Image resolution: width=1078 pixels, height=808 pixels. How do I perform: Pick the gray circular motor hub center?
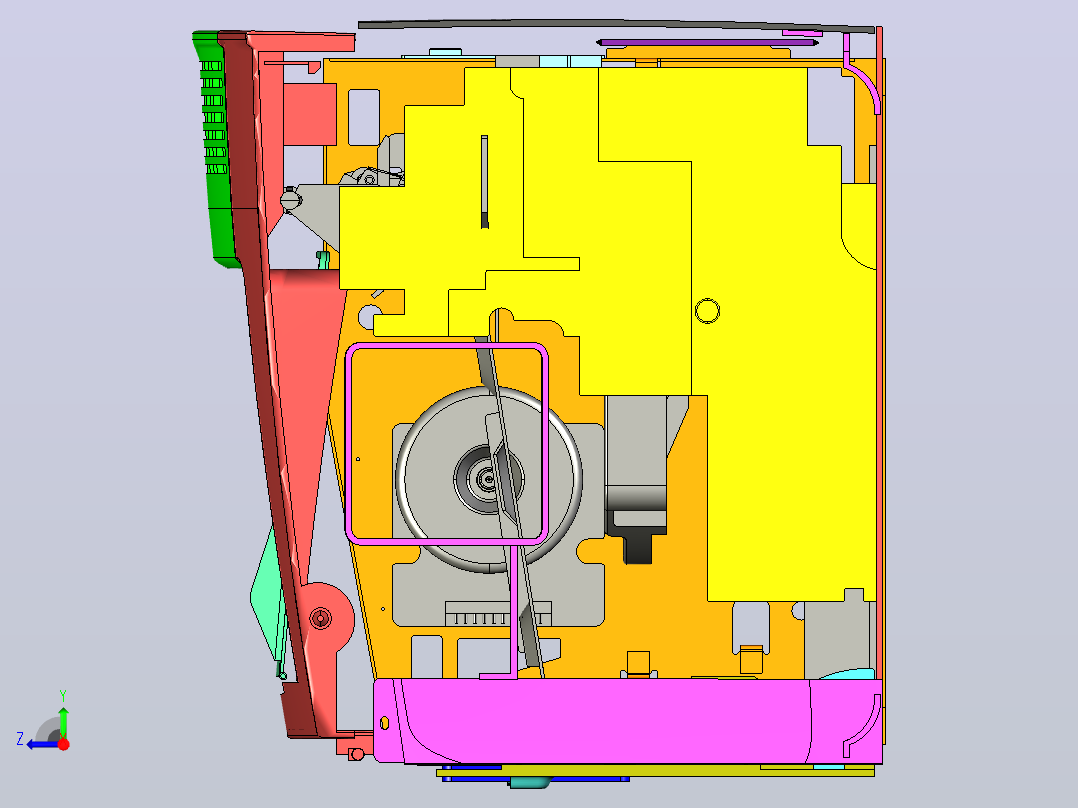coord(489,479)
